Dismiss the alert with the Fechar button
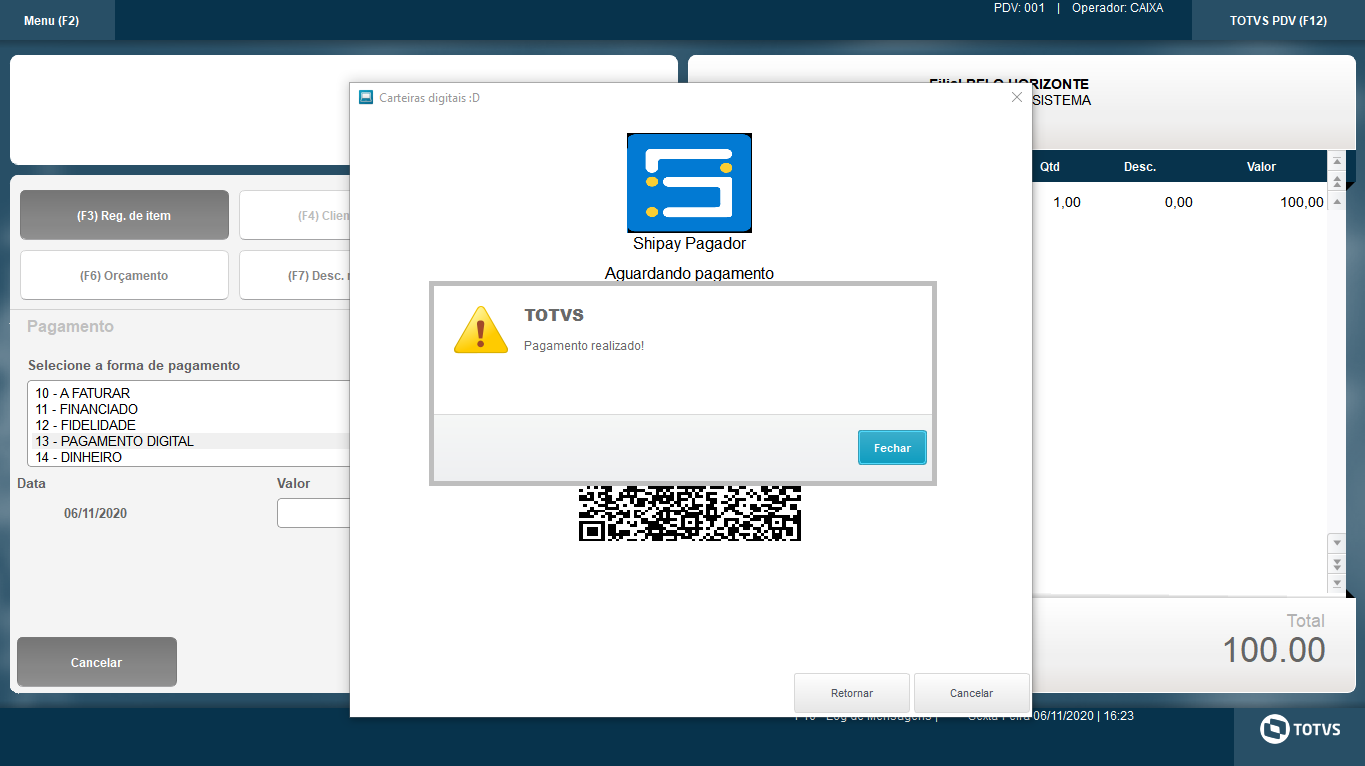This screenshot has width=1365, height=766. coord(892,448)
